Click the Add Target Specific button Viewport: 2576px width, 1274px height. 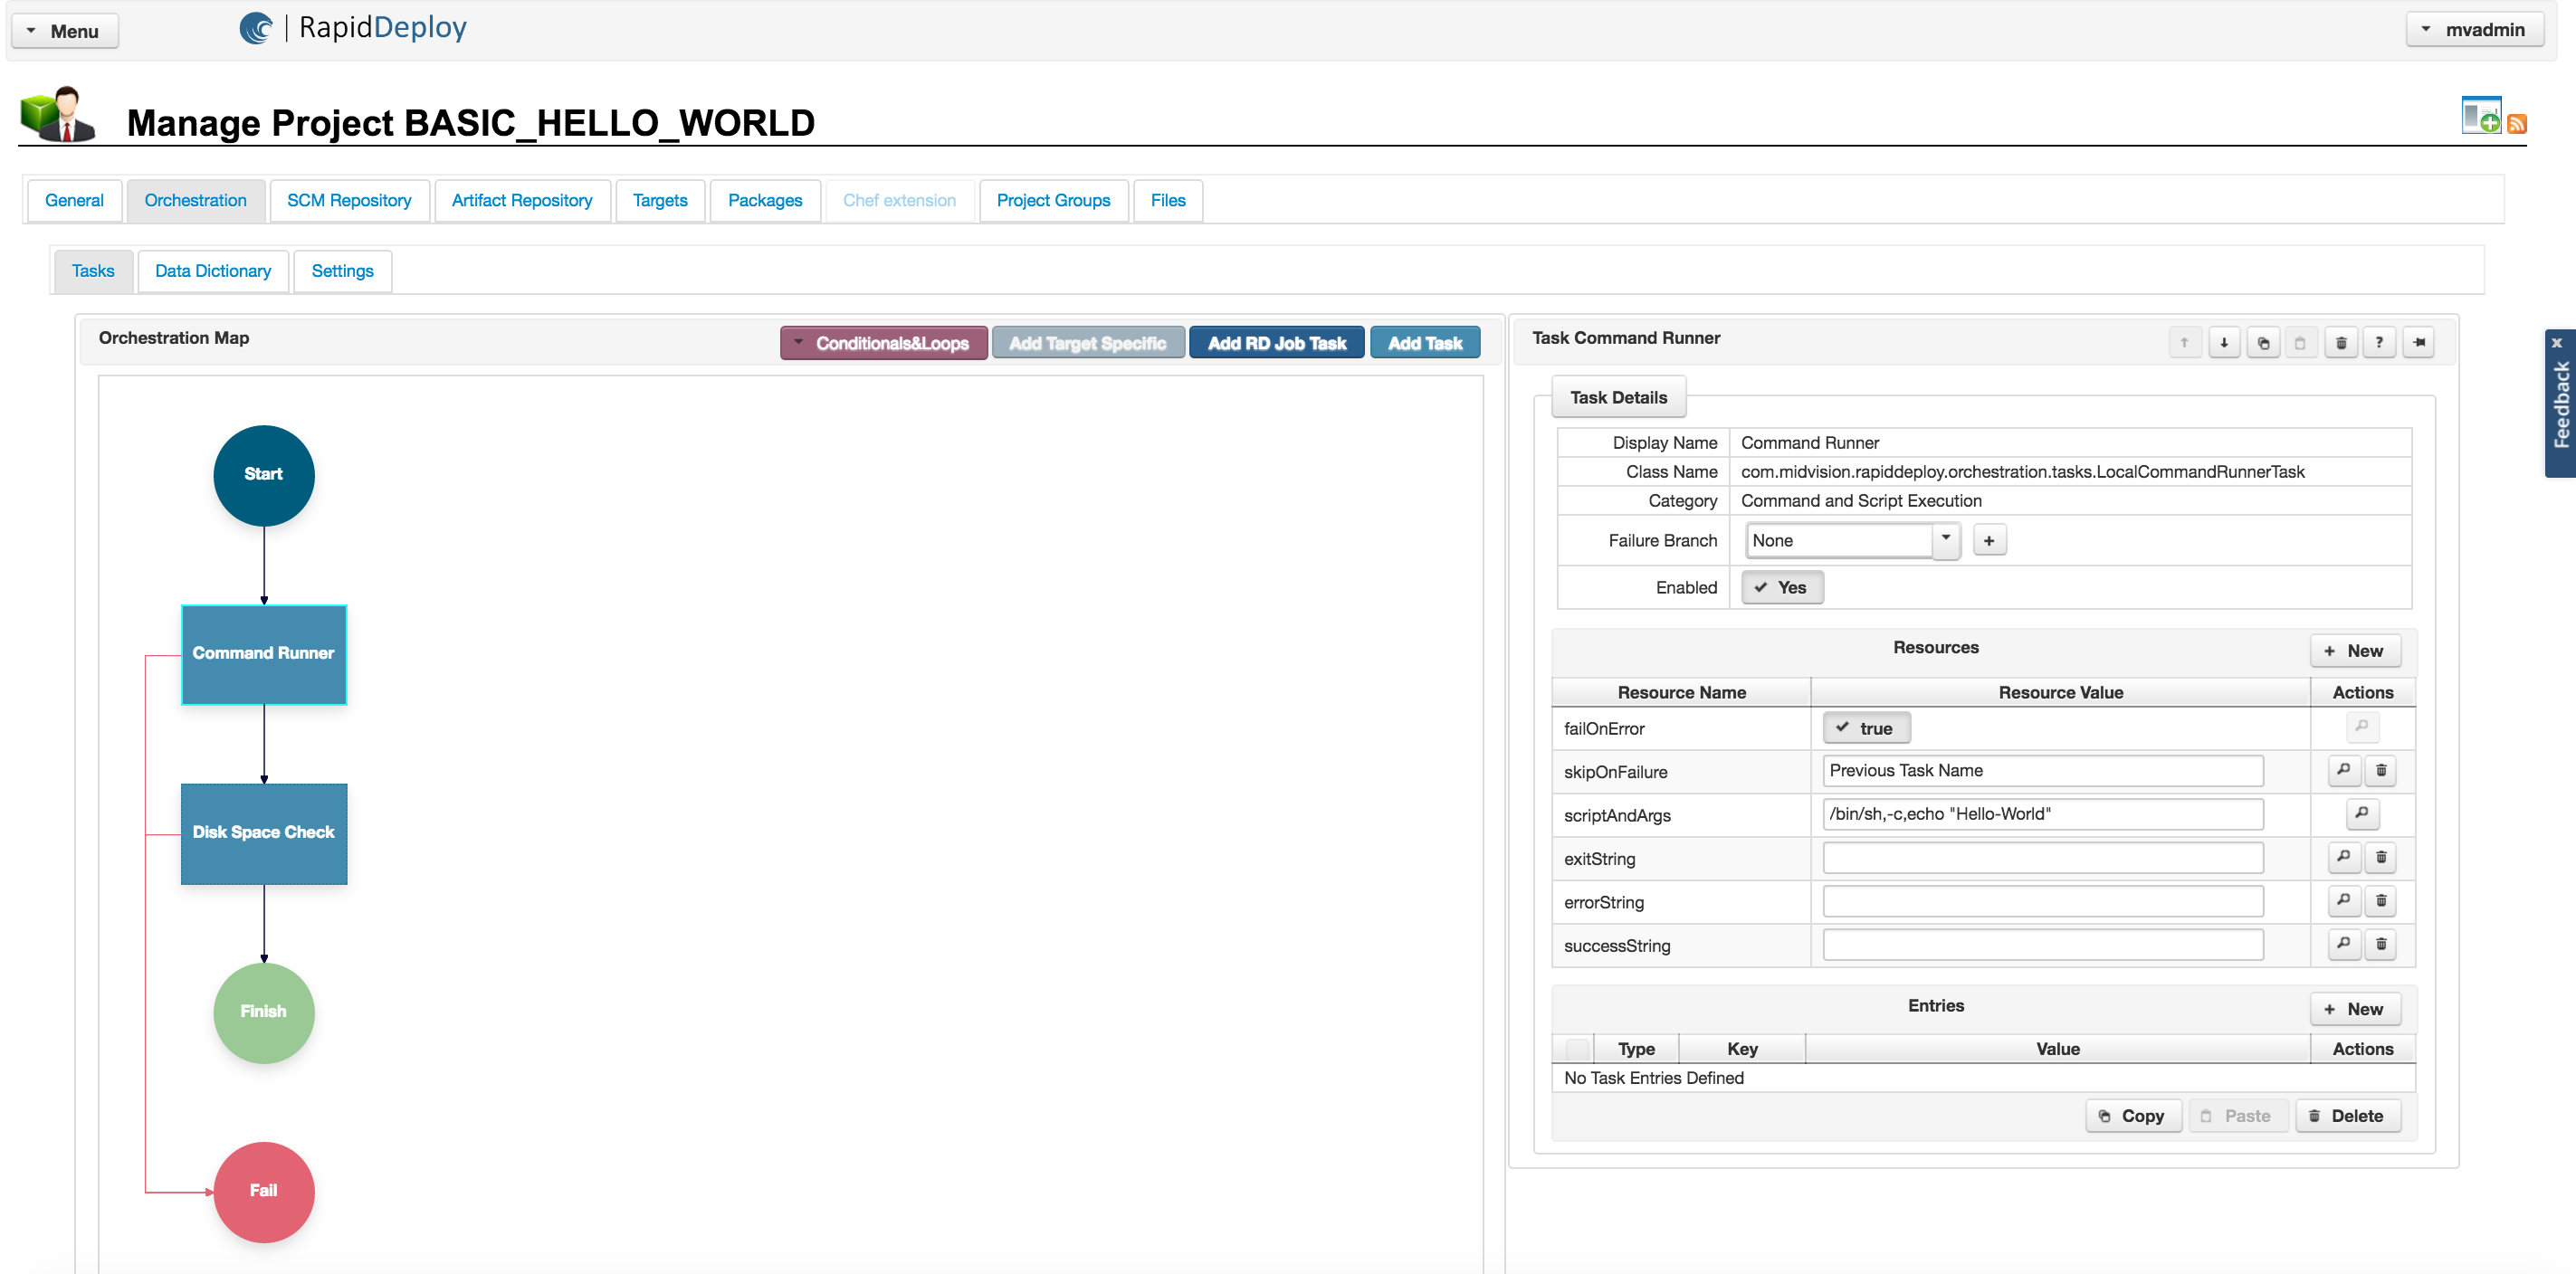[1087, 343]
